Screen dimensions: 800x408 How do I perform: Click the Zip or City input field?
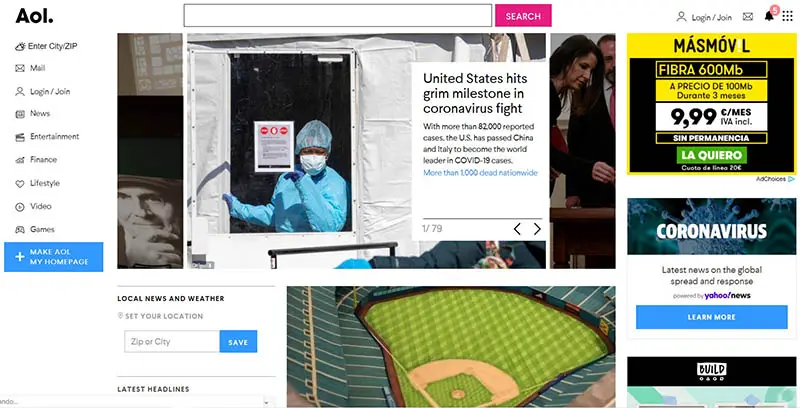click(x=172, y=342)
